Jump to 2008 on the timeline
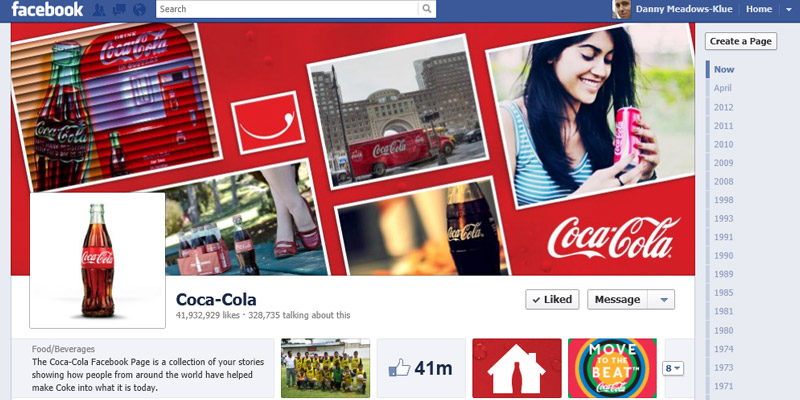 click(x=723, y=181)
